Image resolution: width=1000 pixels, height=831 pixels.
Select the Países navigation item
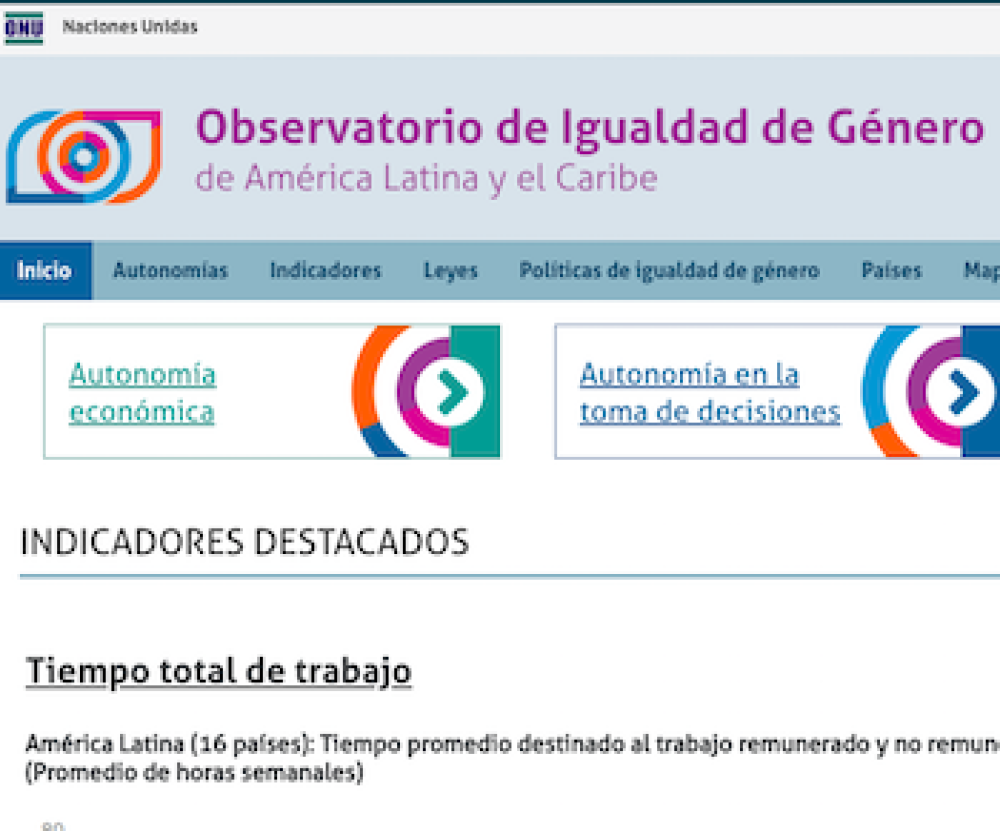pyautogui.click(x=893, y=270)
